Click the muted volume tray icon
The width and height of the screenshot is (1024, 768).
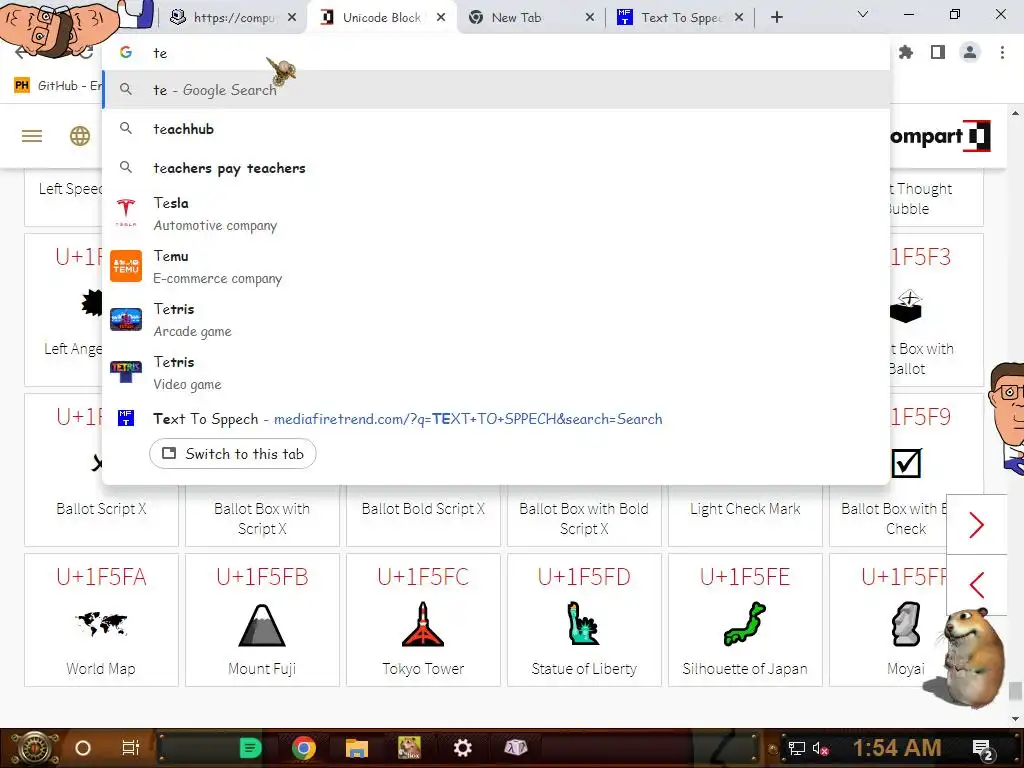821,748
